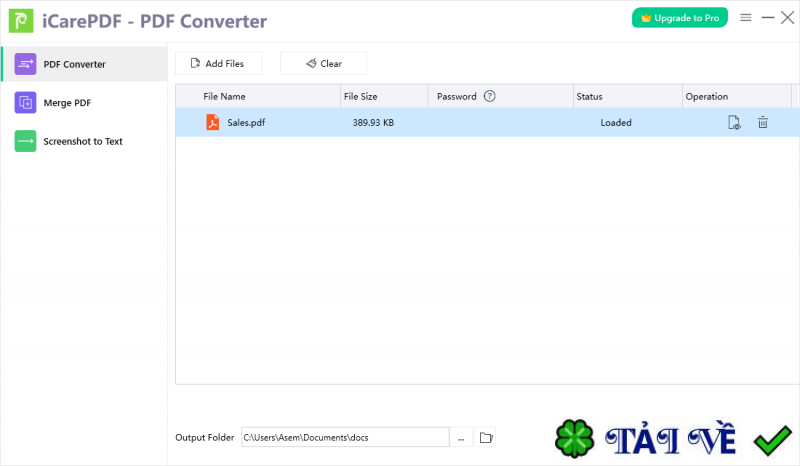Screen dimensions: 800x466
Task: Switch to the Merge PDF section
Action: 84,103
